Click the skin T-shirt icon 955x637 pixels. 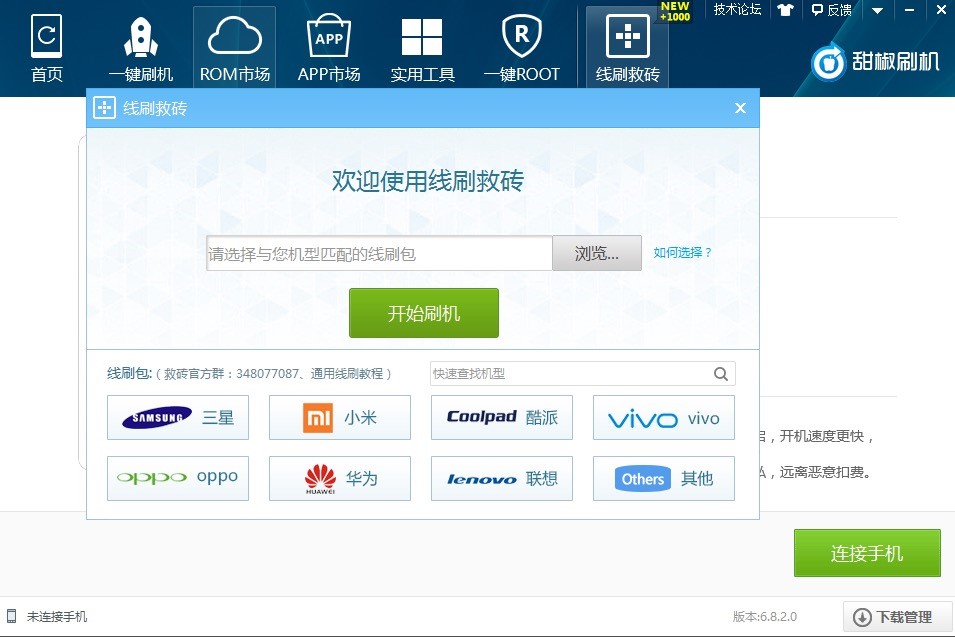[786, 10]
